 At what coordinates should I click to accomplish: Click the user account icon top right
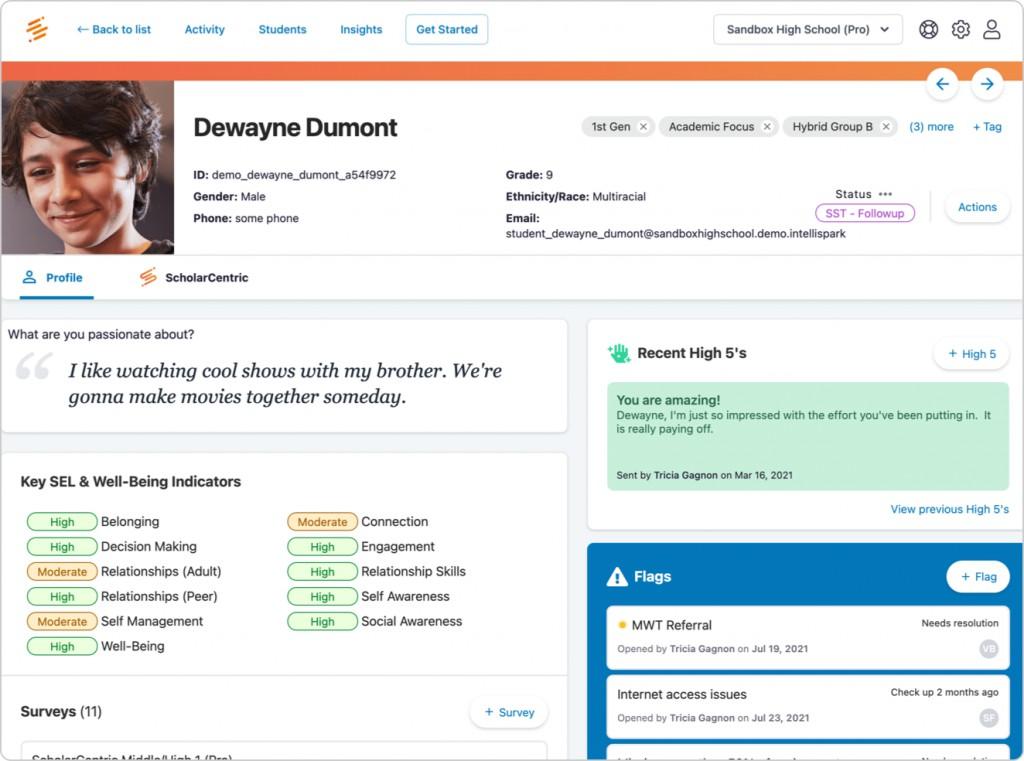coord(992,29)
